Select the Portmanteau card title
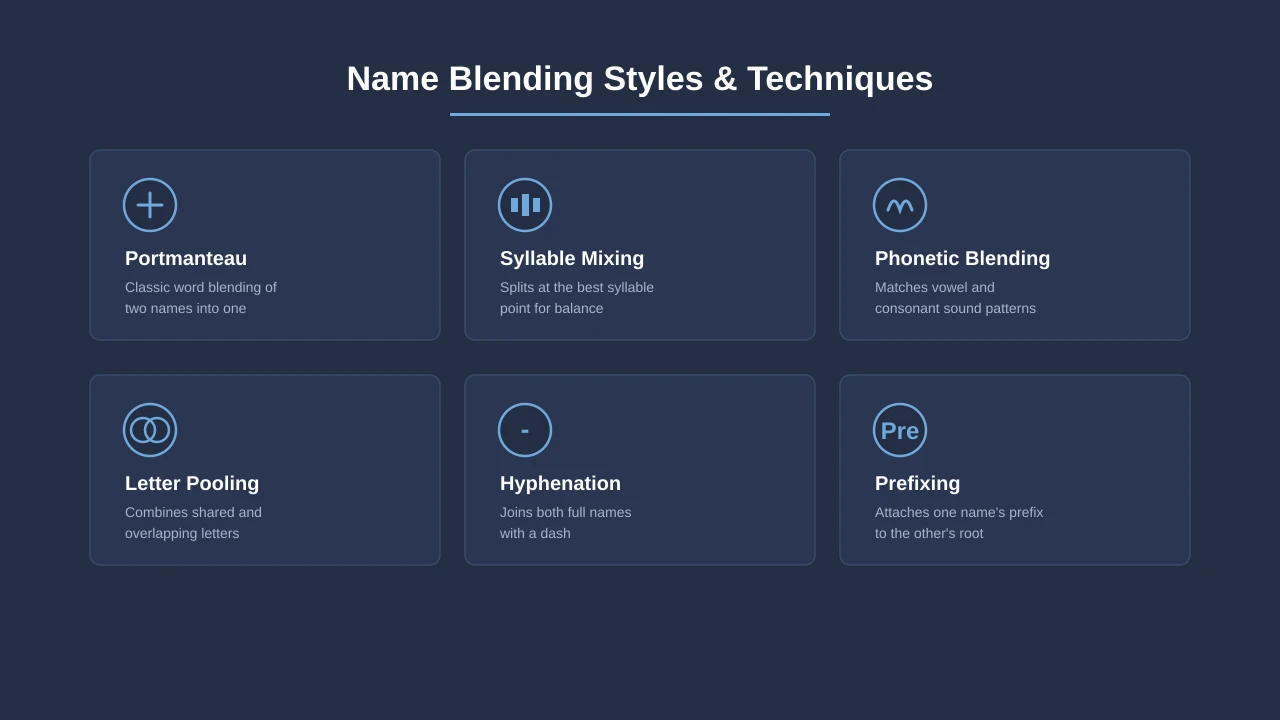The width and height of the screenshot is (1280, 720). [x=186, y=258]
